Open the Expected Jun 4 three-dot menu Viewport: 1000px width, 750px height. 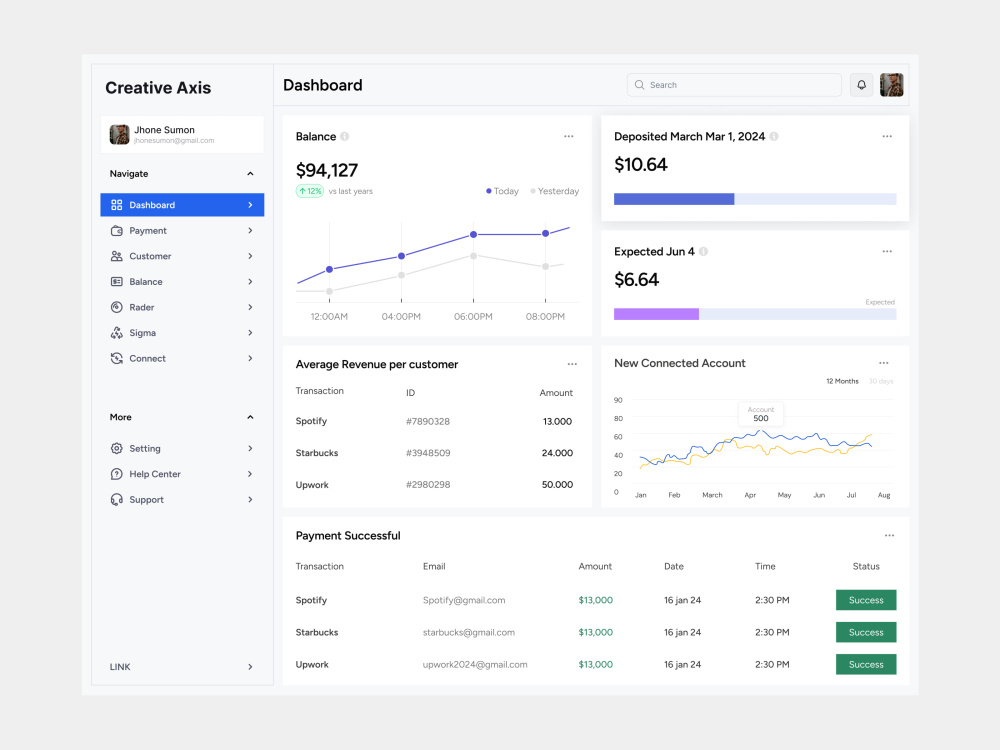pos(887,251)
